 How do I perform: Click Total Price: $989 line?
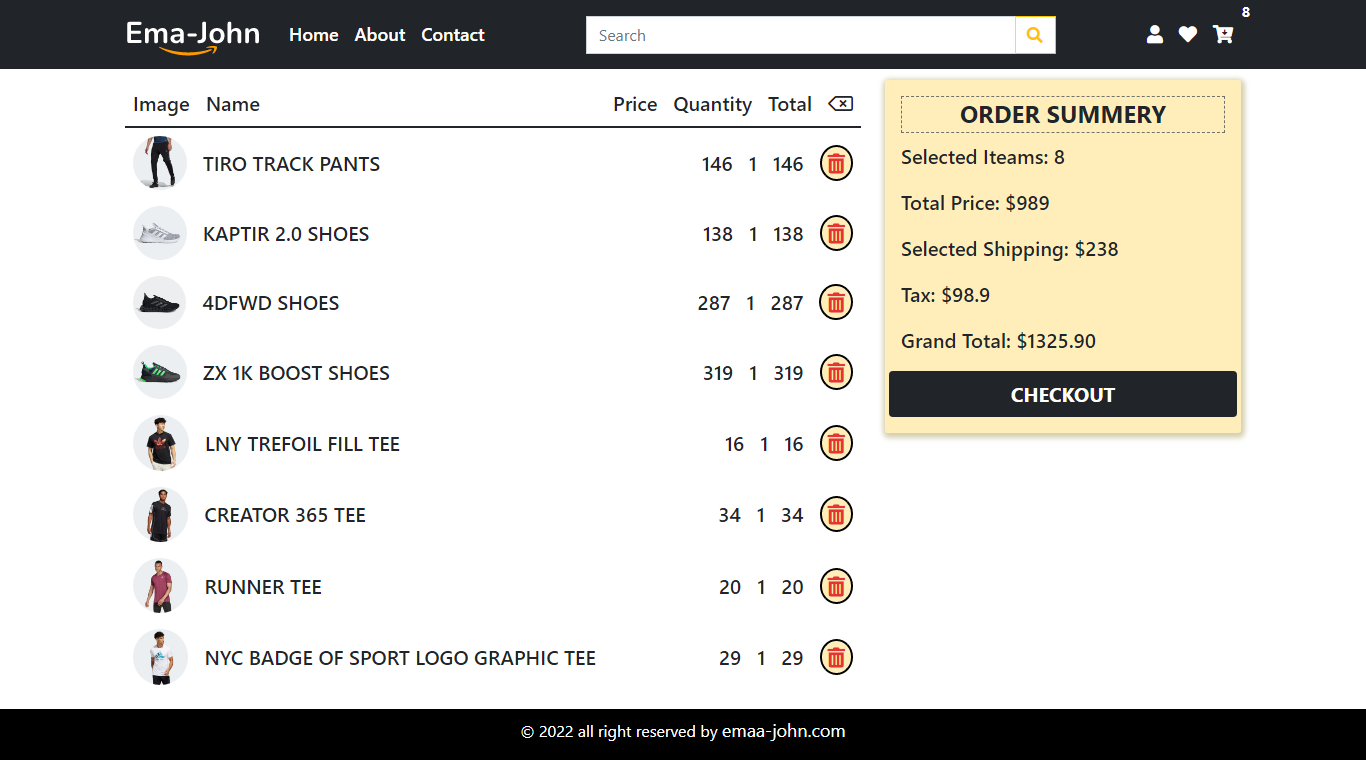975,203
